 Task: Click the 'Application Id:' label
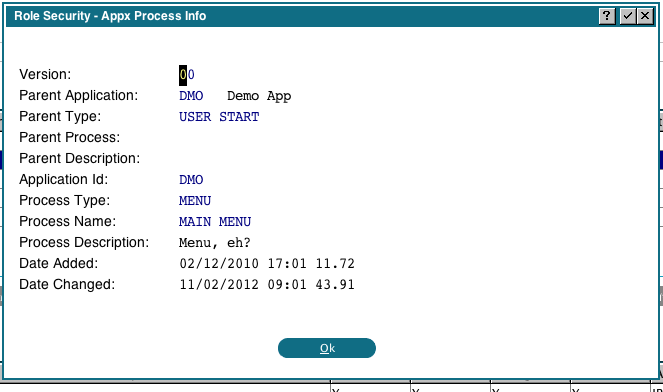[x=63, y=180]
